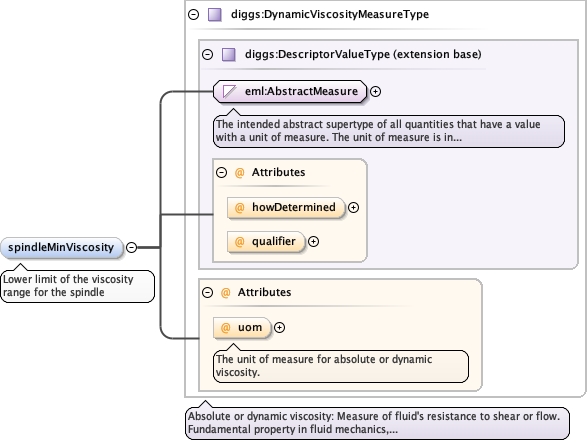The image size is (588, 443).
Task: Click the abstract element icon in eml:AbstractMeasure
Action: tap(229, 91)
